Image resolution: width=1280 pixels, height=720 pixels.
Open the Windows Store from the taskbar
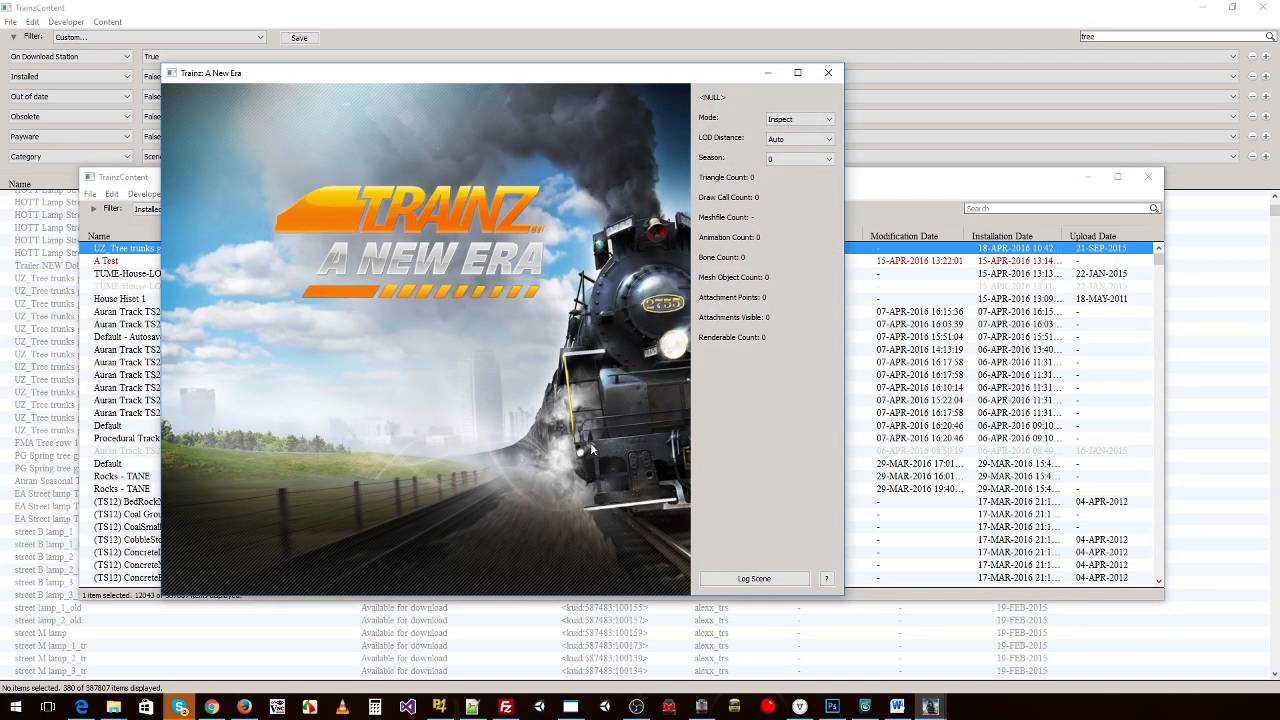click(x=146, y=707)
